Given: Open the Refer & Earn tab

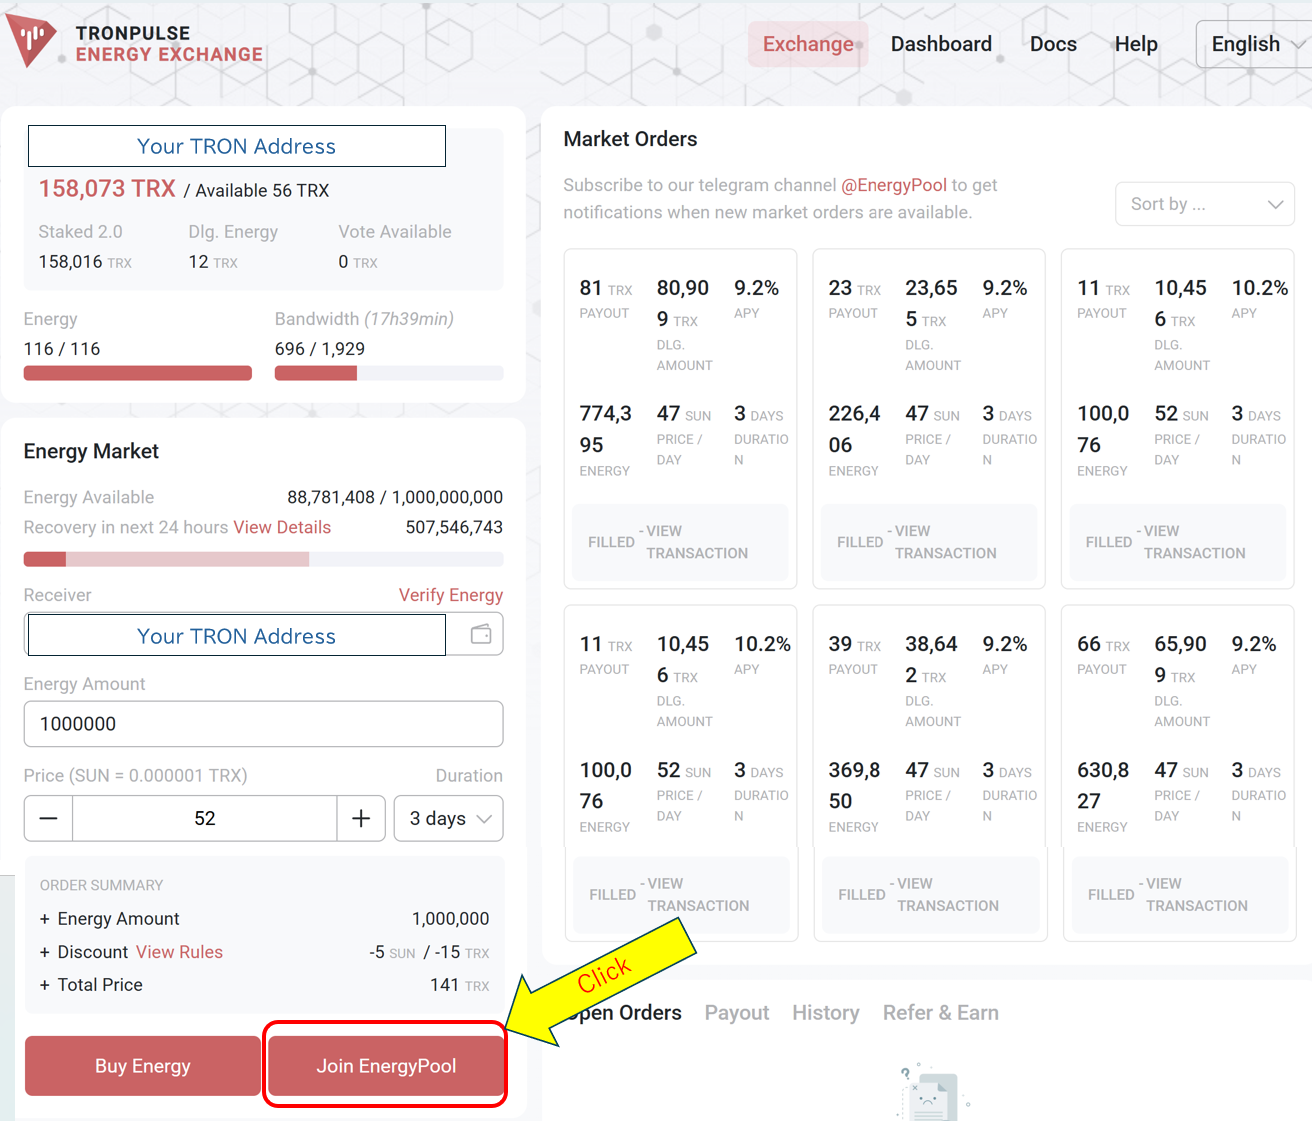Looking at the screenshot, I should click(x=940, y=1013).
